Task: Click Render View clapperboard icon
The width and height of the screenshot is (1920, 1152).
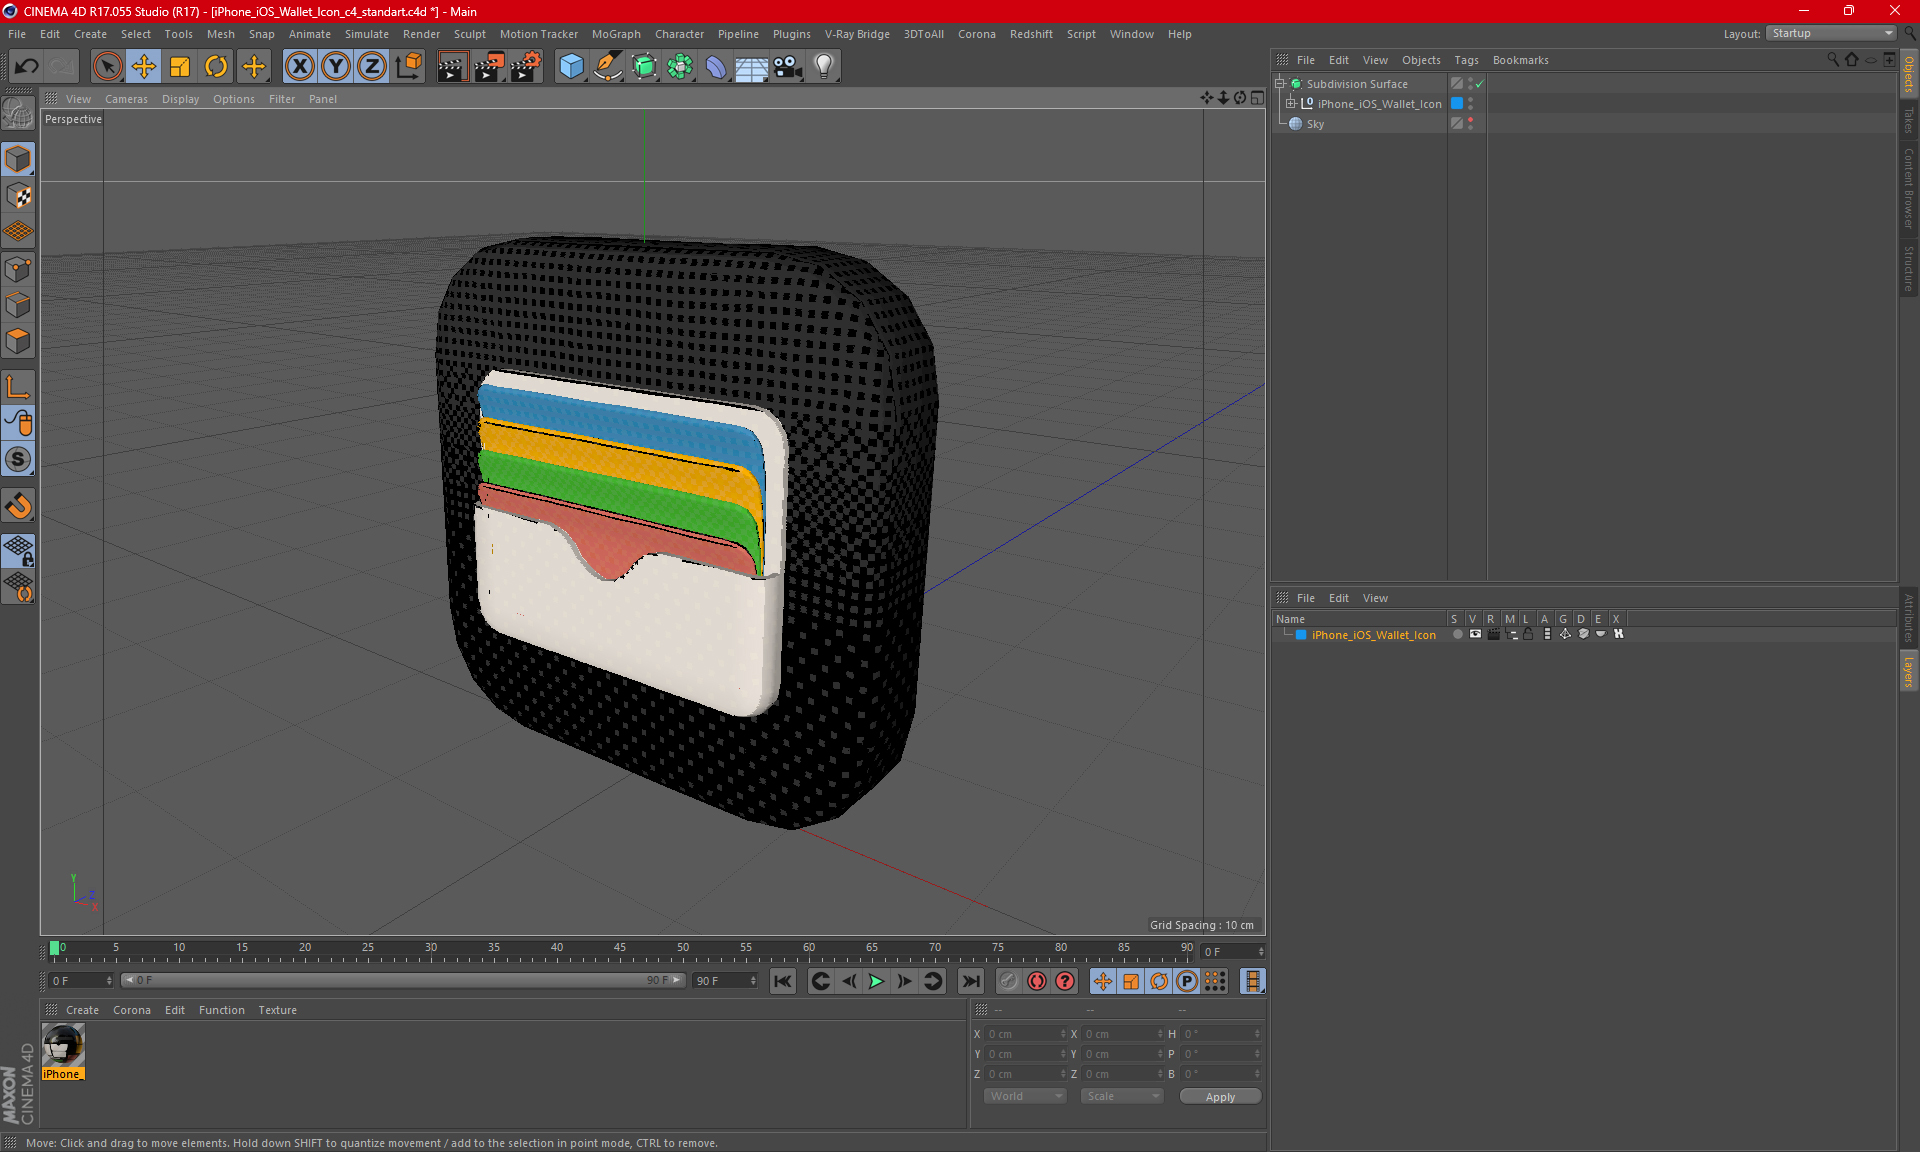Action: coord(452,67)
